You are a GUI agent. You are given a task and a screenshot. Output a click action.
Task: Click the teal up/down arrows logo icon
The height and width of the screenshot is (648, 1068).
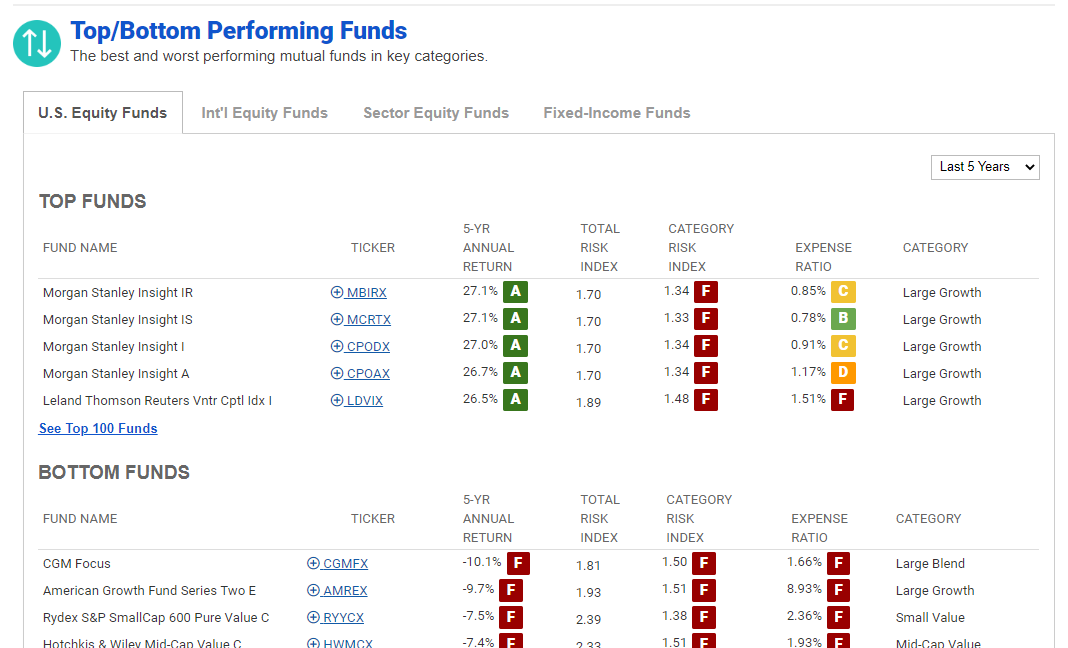click(37, 44)
